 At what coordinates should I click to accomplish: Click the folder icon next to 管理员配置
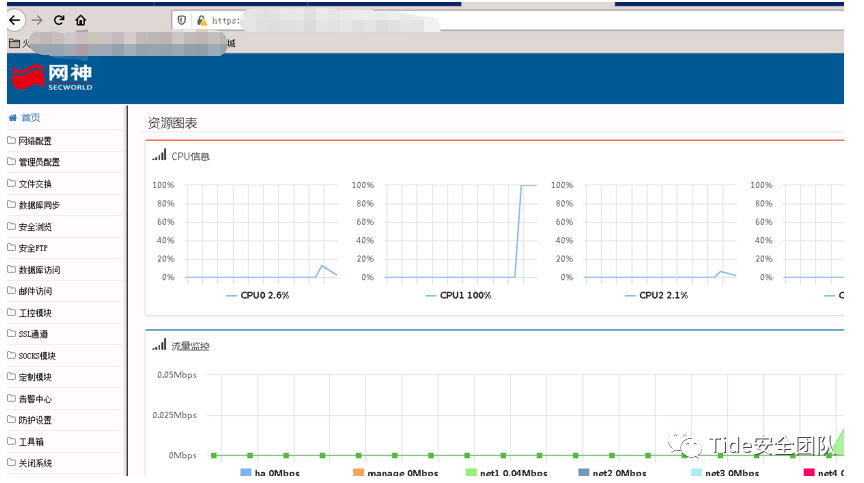click(12, 161)
